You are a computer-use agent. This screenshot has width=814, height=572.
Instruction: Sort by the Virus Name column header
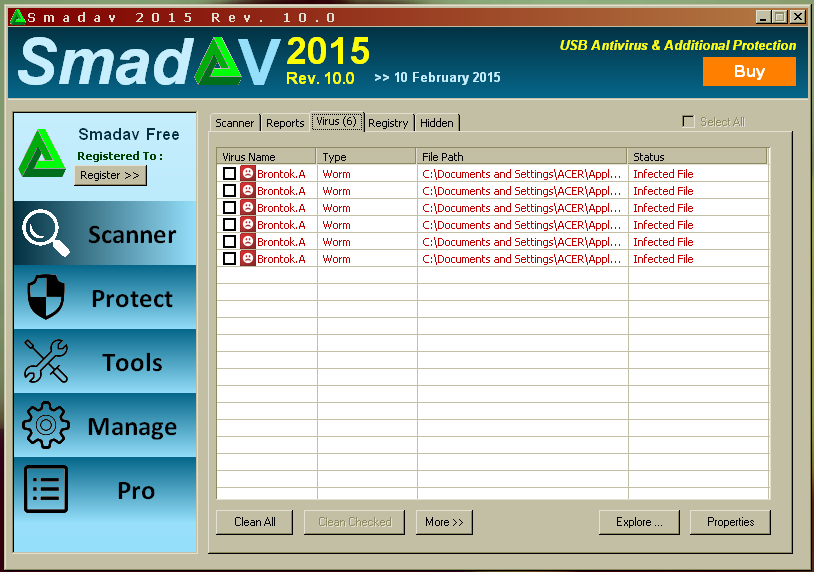pyautogui.click(x=266, y=157)
